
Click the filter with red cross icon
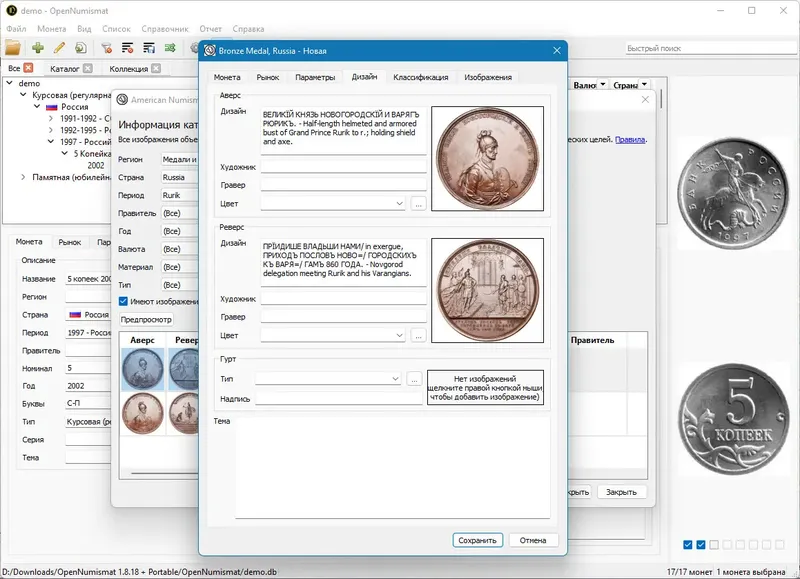coord(107,47)
